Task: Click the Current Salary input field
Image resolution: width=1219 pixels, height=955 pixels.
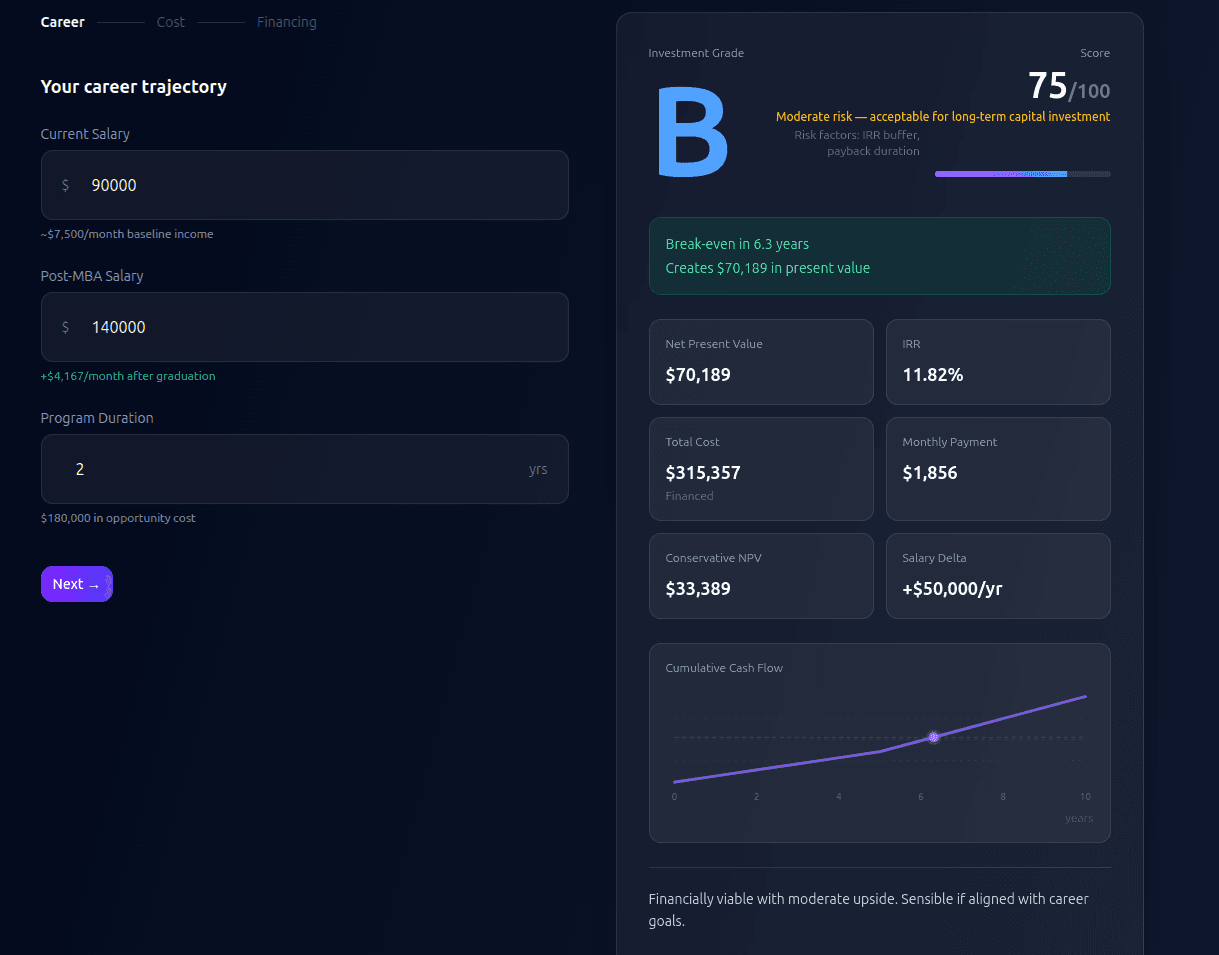Action: pos(304,184)
